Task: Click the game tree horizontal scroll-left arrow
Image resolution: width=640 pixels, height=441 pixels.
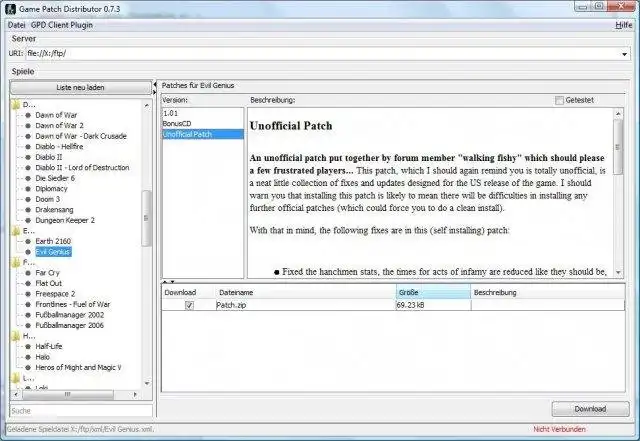Action: click(x=16, y=394)
